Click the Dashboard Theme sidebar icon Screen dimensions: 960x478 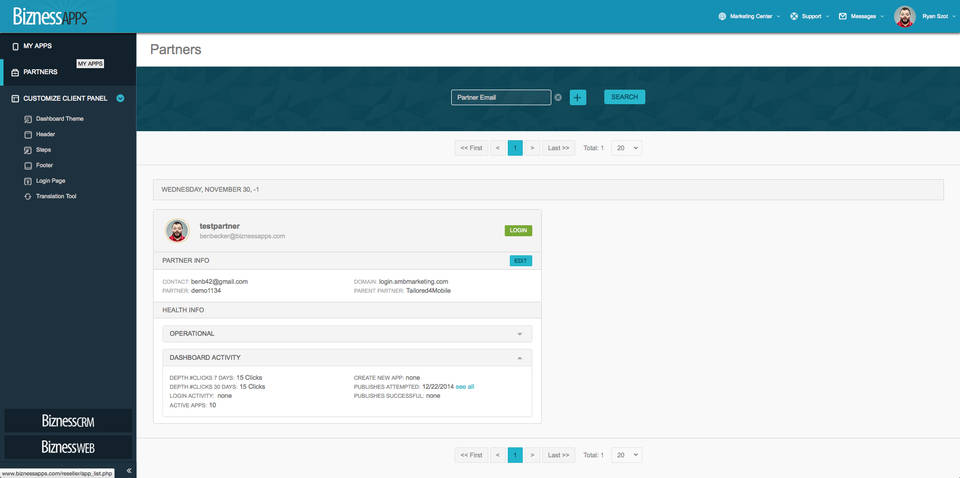tap(28, 119)
